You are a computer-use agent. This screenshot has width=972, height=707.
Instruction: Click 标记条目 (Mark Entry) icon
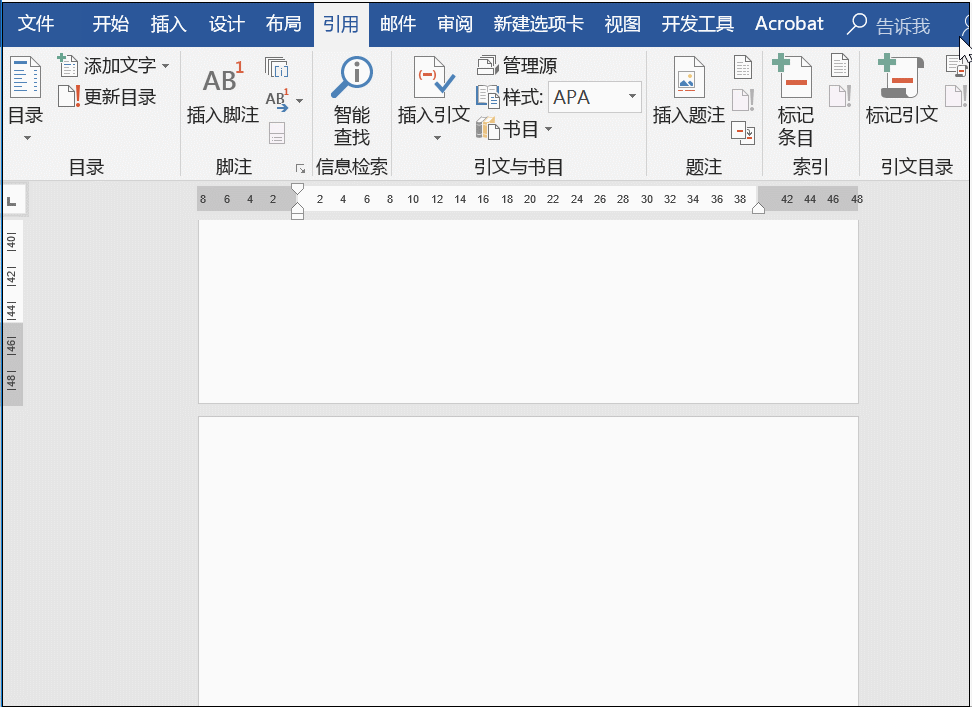point(792,77)
